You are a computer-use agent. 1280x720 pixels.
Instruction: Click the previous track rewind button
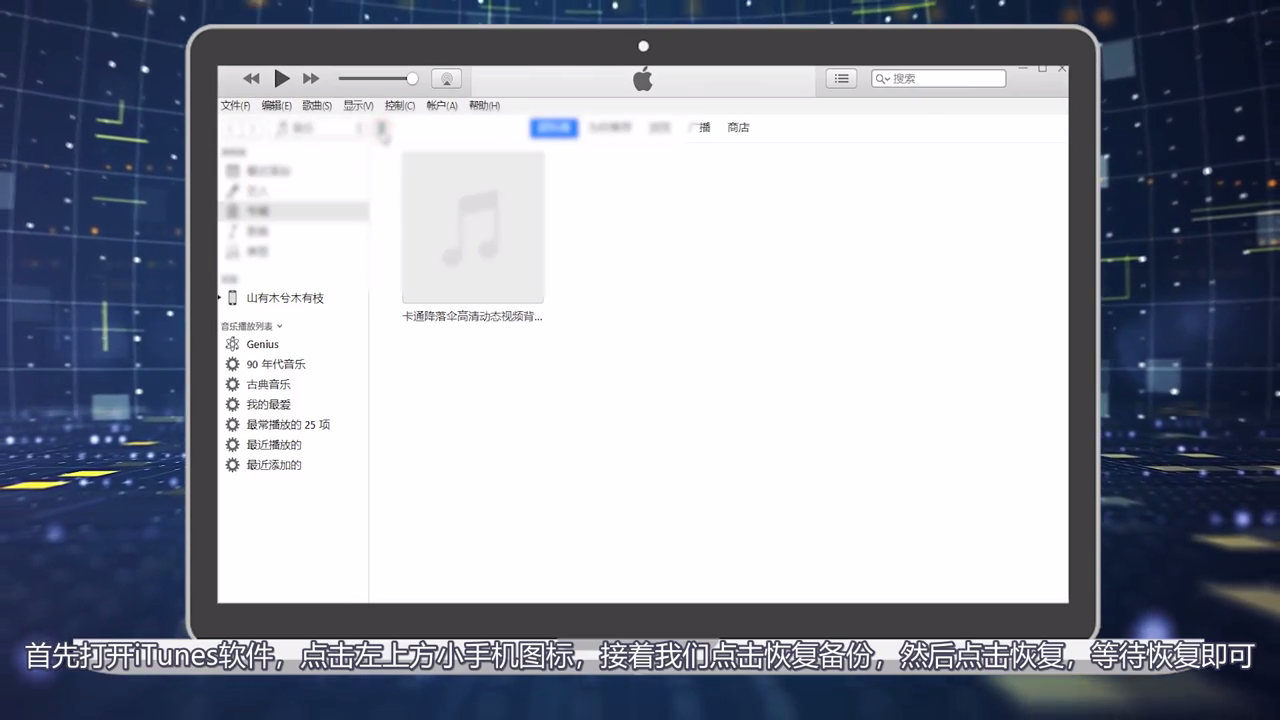(x=251, y=78)
